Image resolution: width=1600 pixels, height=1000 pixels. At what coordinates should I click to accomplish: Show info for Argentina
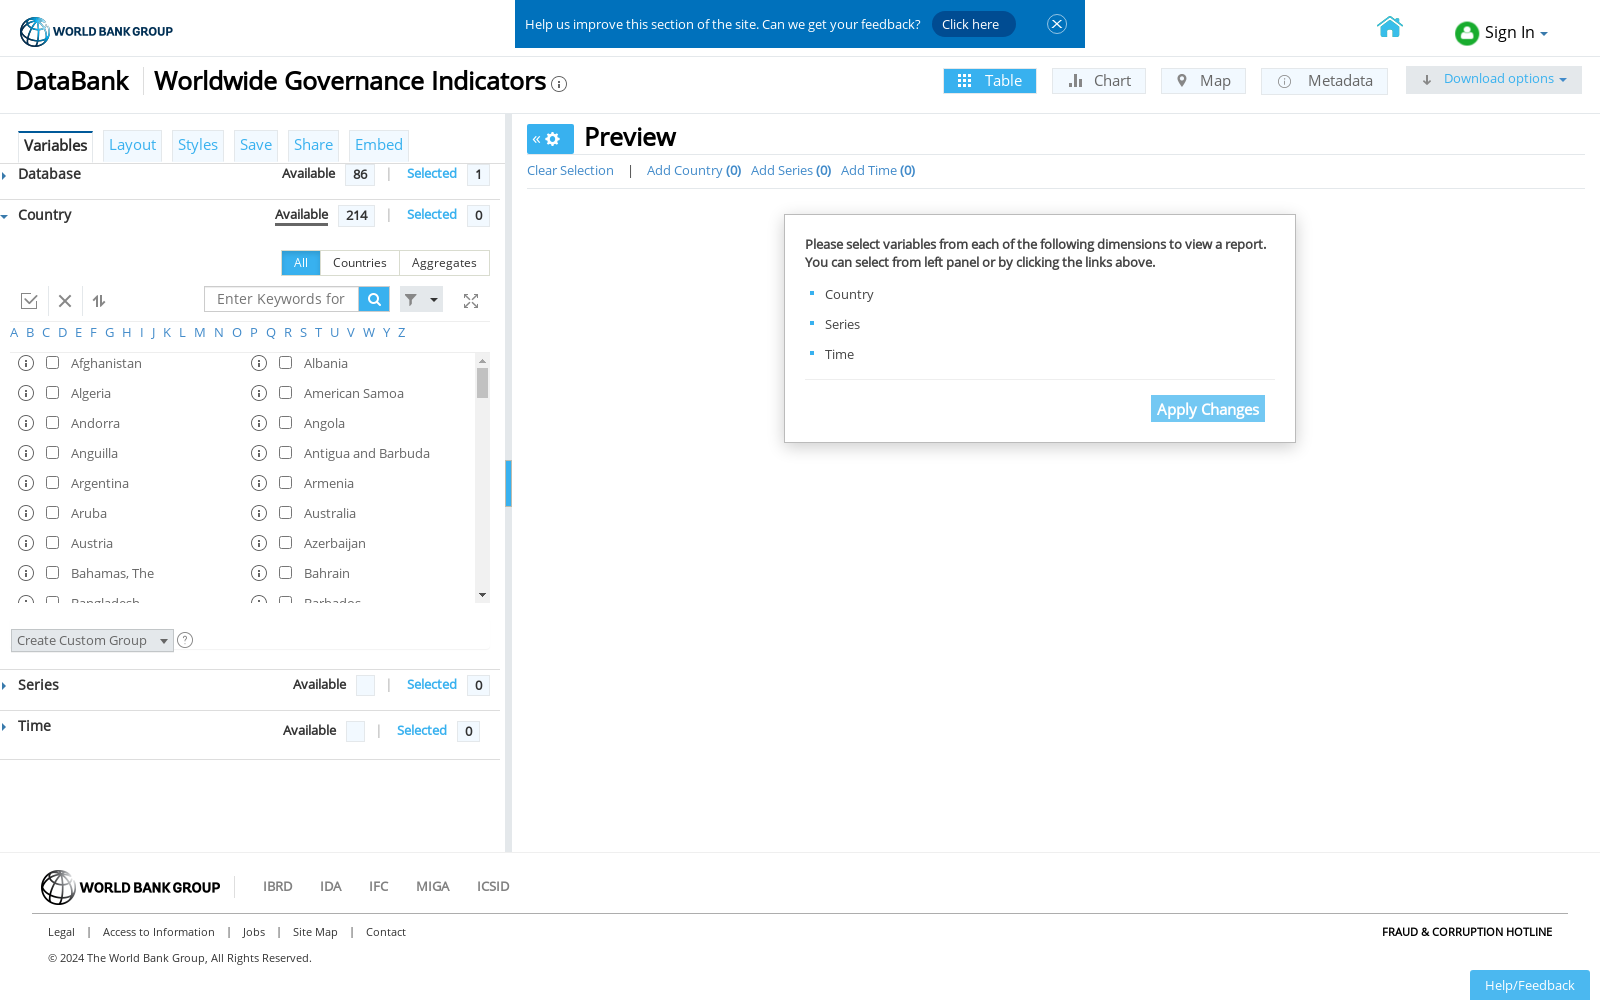(26, 483)
